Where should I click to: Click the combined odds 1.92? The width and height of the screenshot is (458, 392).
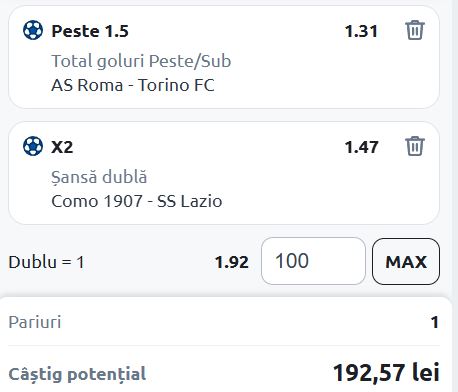232,262
